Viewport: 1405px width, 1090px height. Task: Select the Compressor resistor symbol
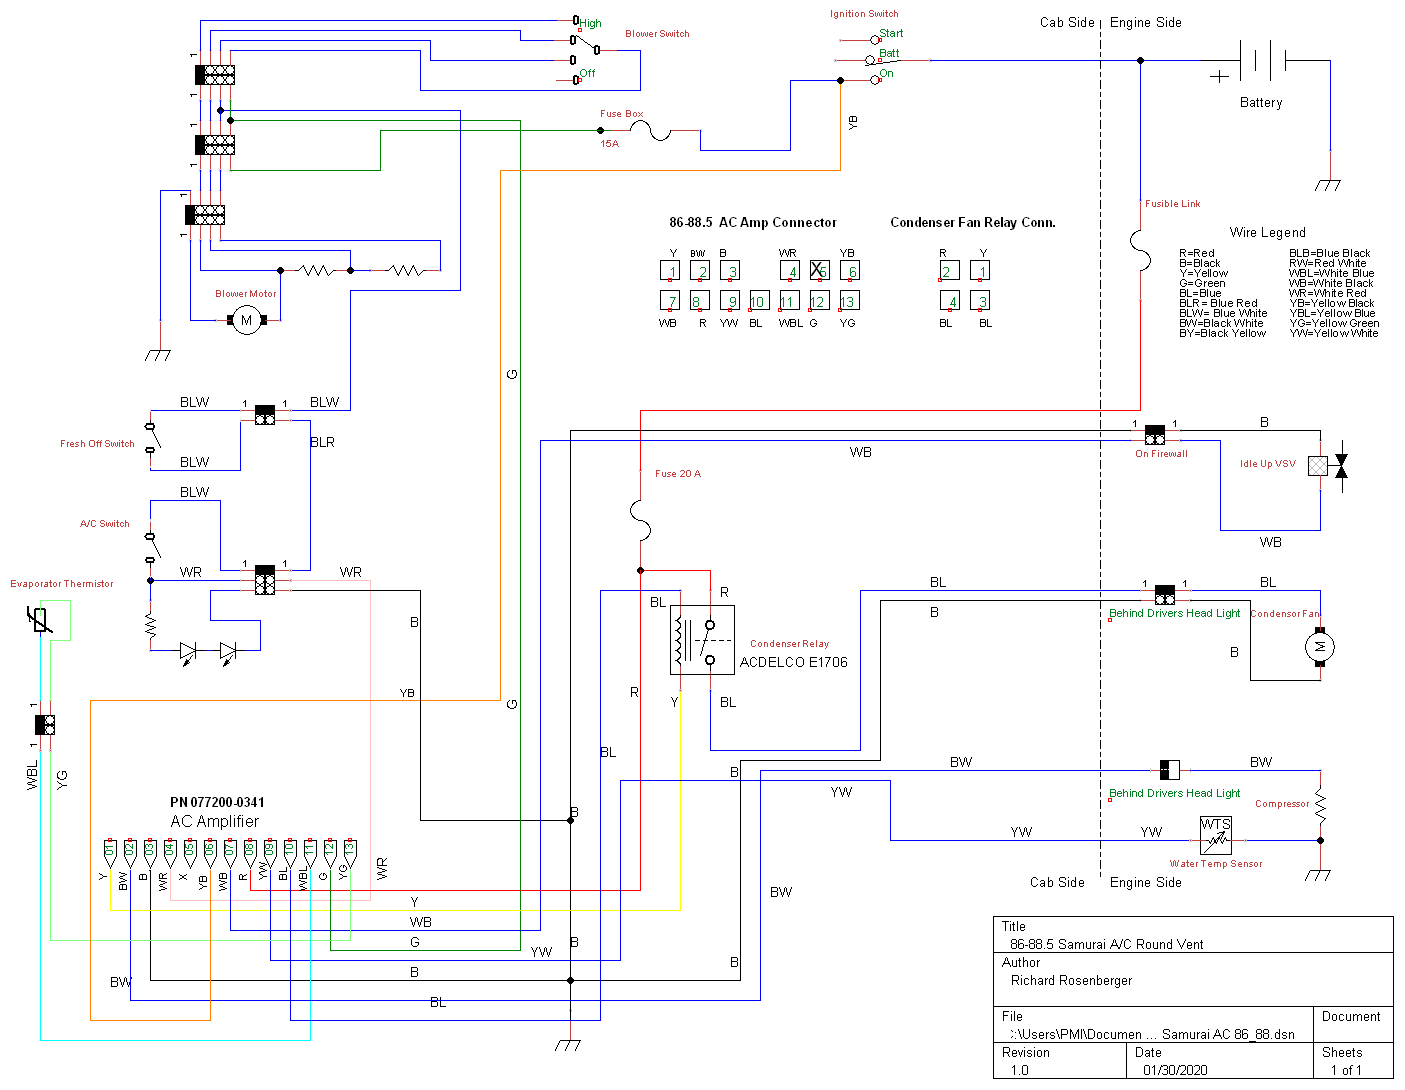click(x=1320, y=806)
